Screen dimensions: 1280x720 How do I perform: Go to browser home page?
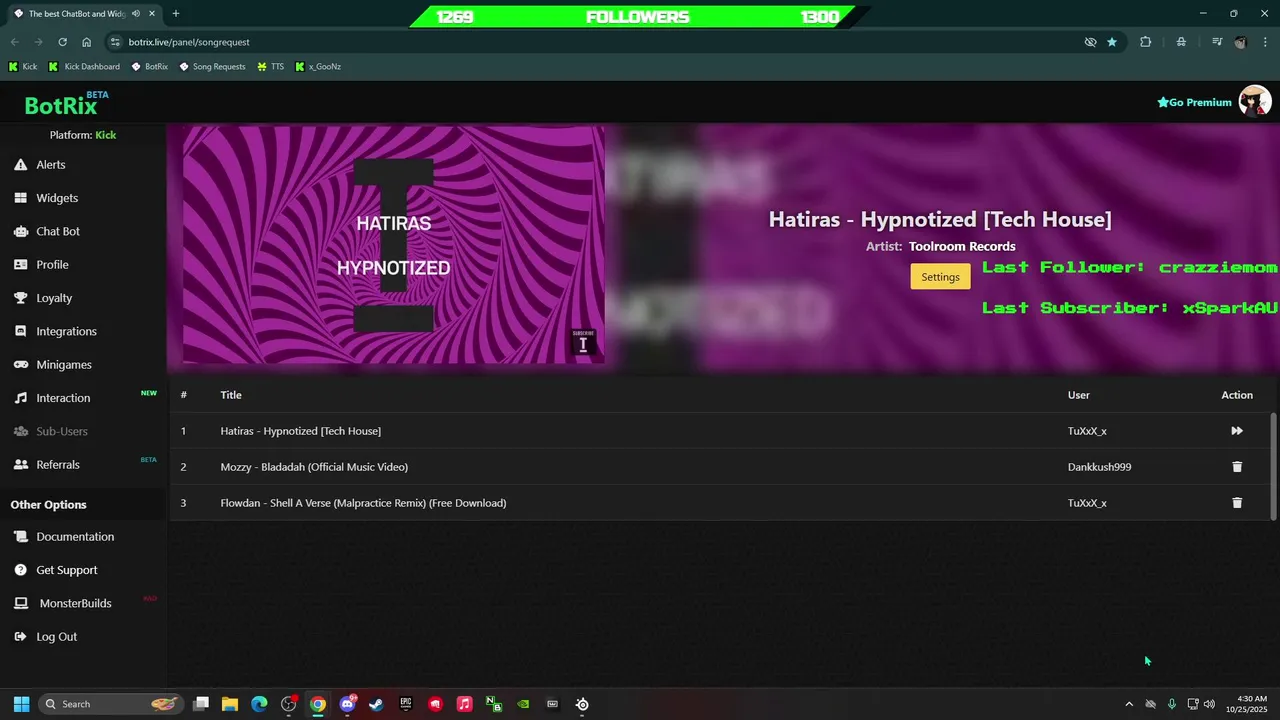(86, 42)
